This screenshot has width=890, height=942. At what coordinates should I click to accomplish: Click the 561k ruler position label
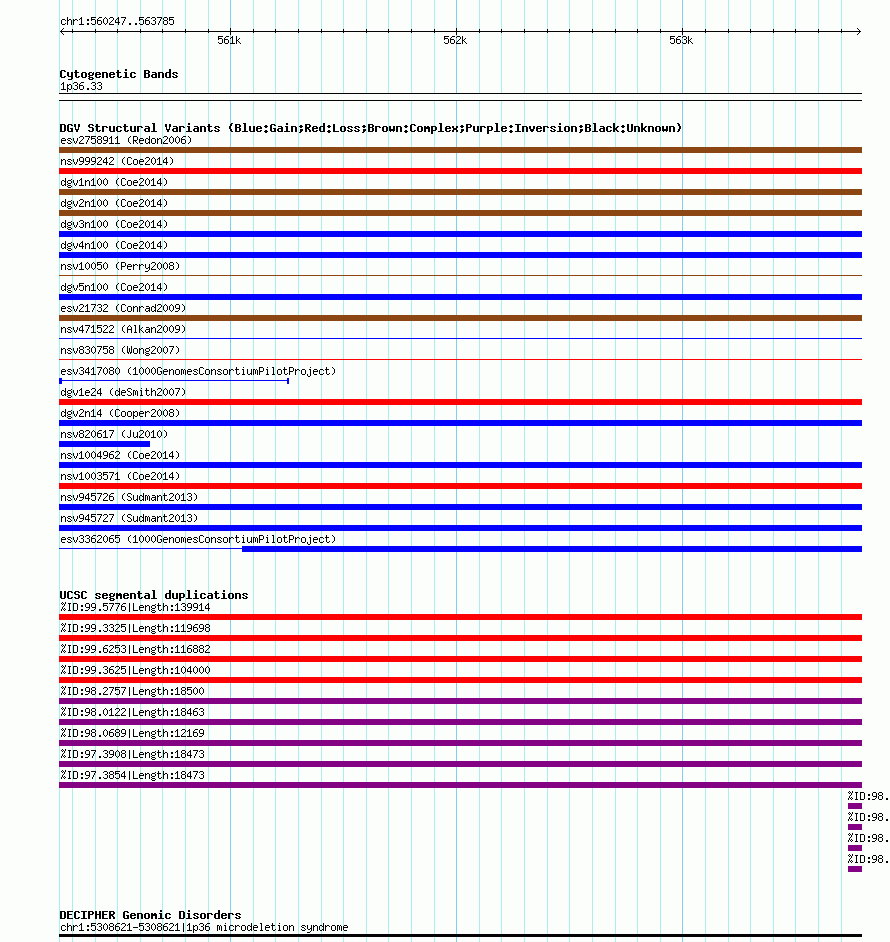(229, 40)
